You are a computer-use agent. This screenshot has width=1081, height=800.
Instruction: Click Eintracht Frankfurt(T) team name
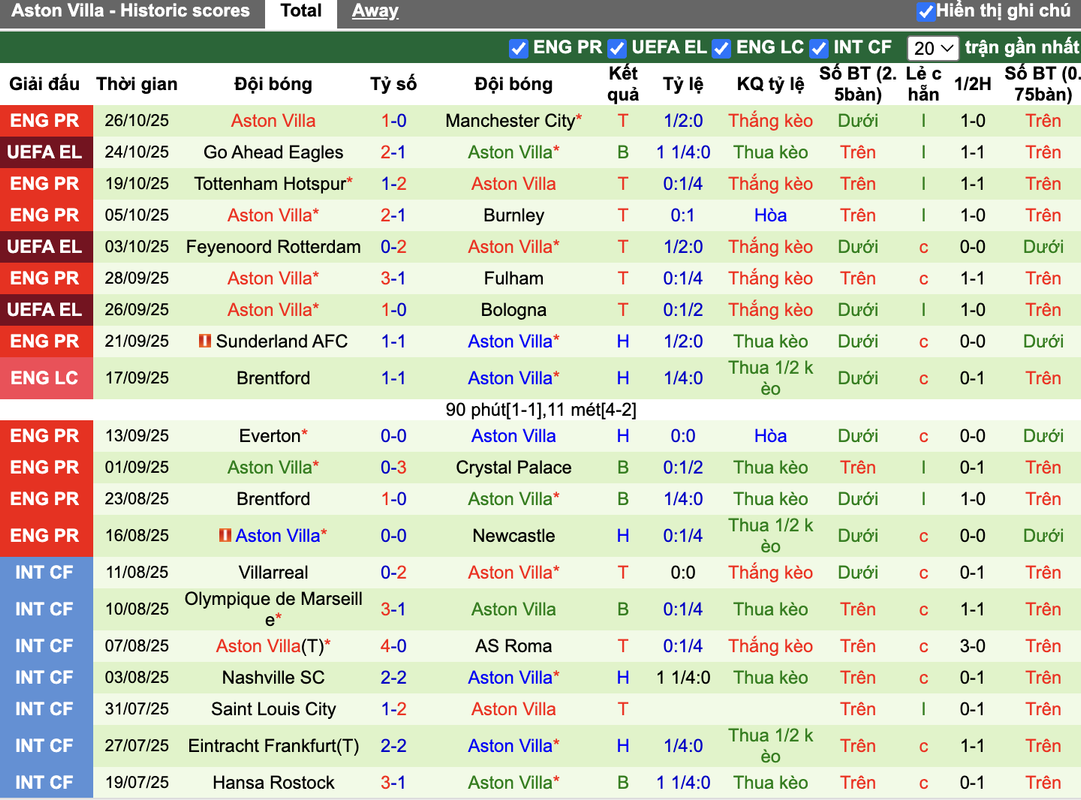coord(273,746)
